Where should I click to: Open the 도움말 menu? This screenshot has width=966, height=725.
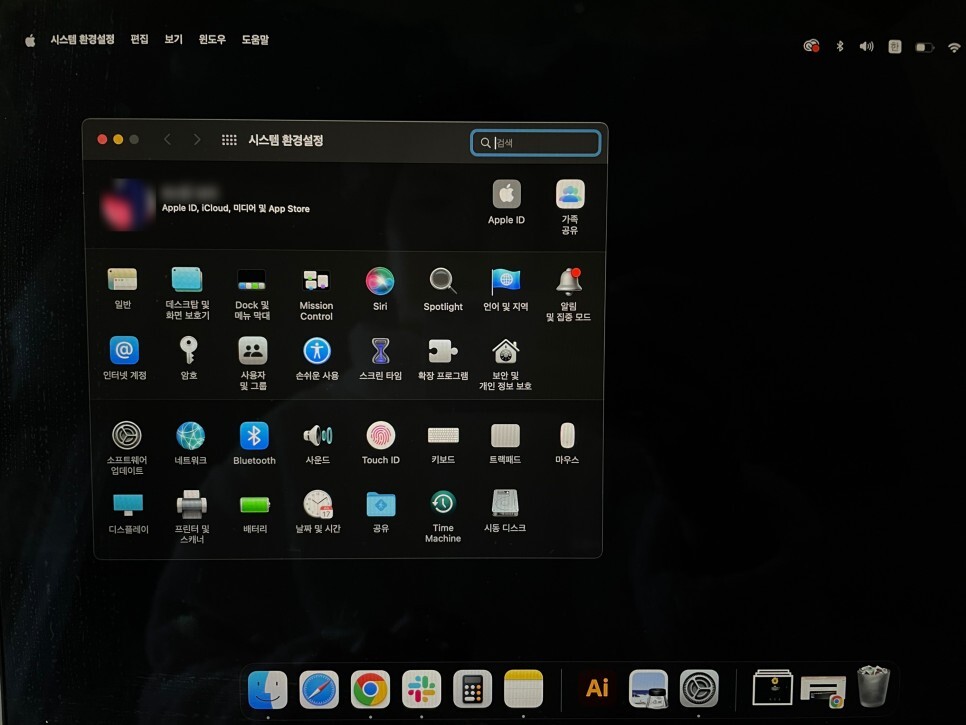coord(255,40)
